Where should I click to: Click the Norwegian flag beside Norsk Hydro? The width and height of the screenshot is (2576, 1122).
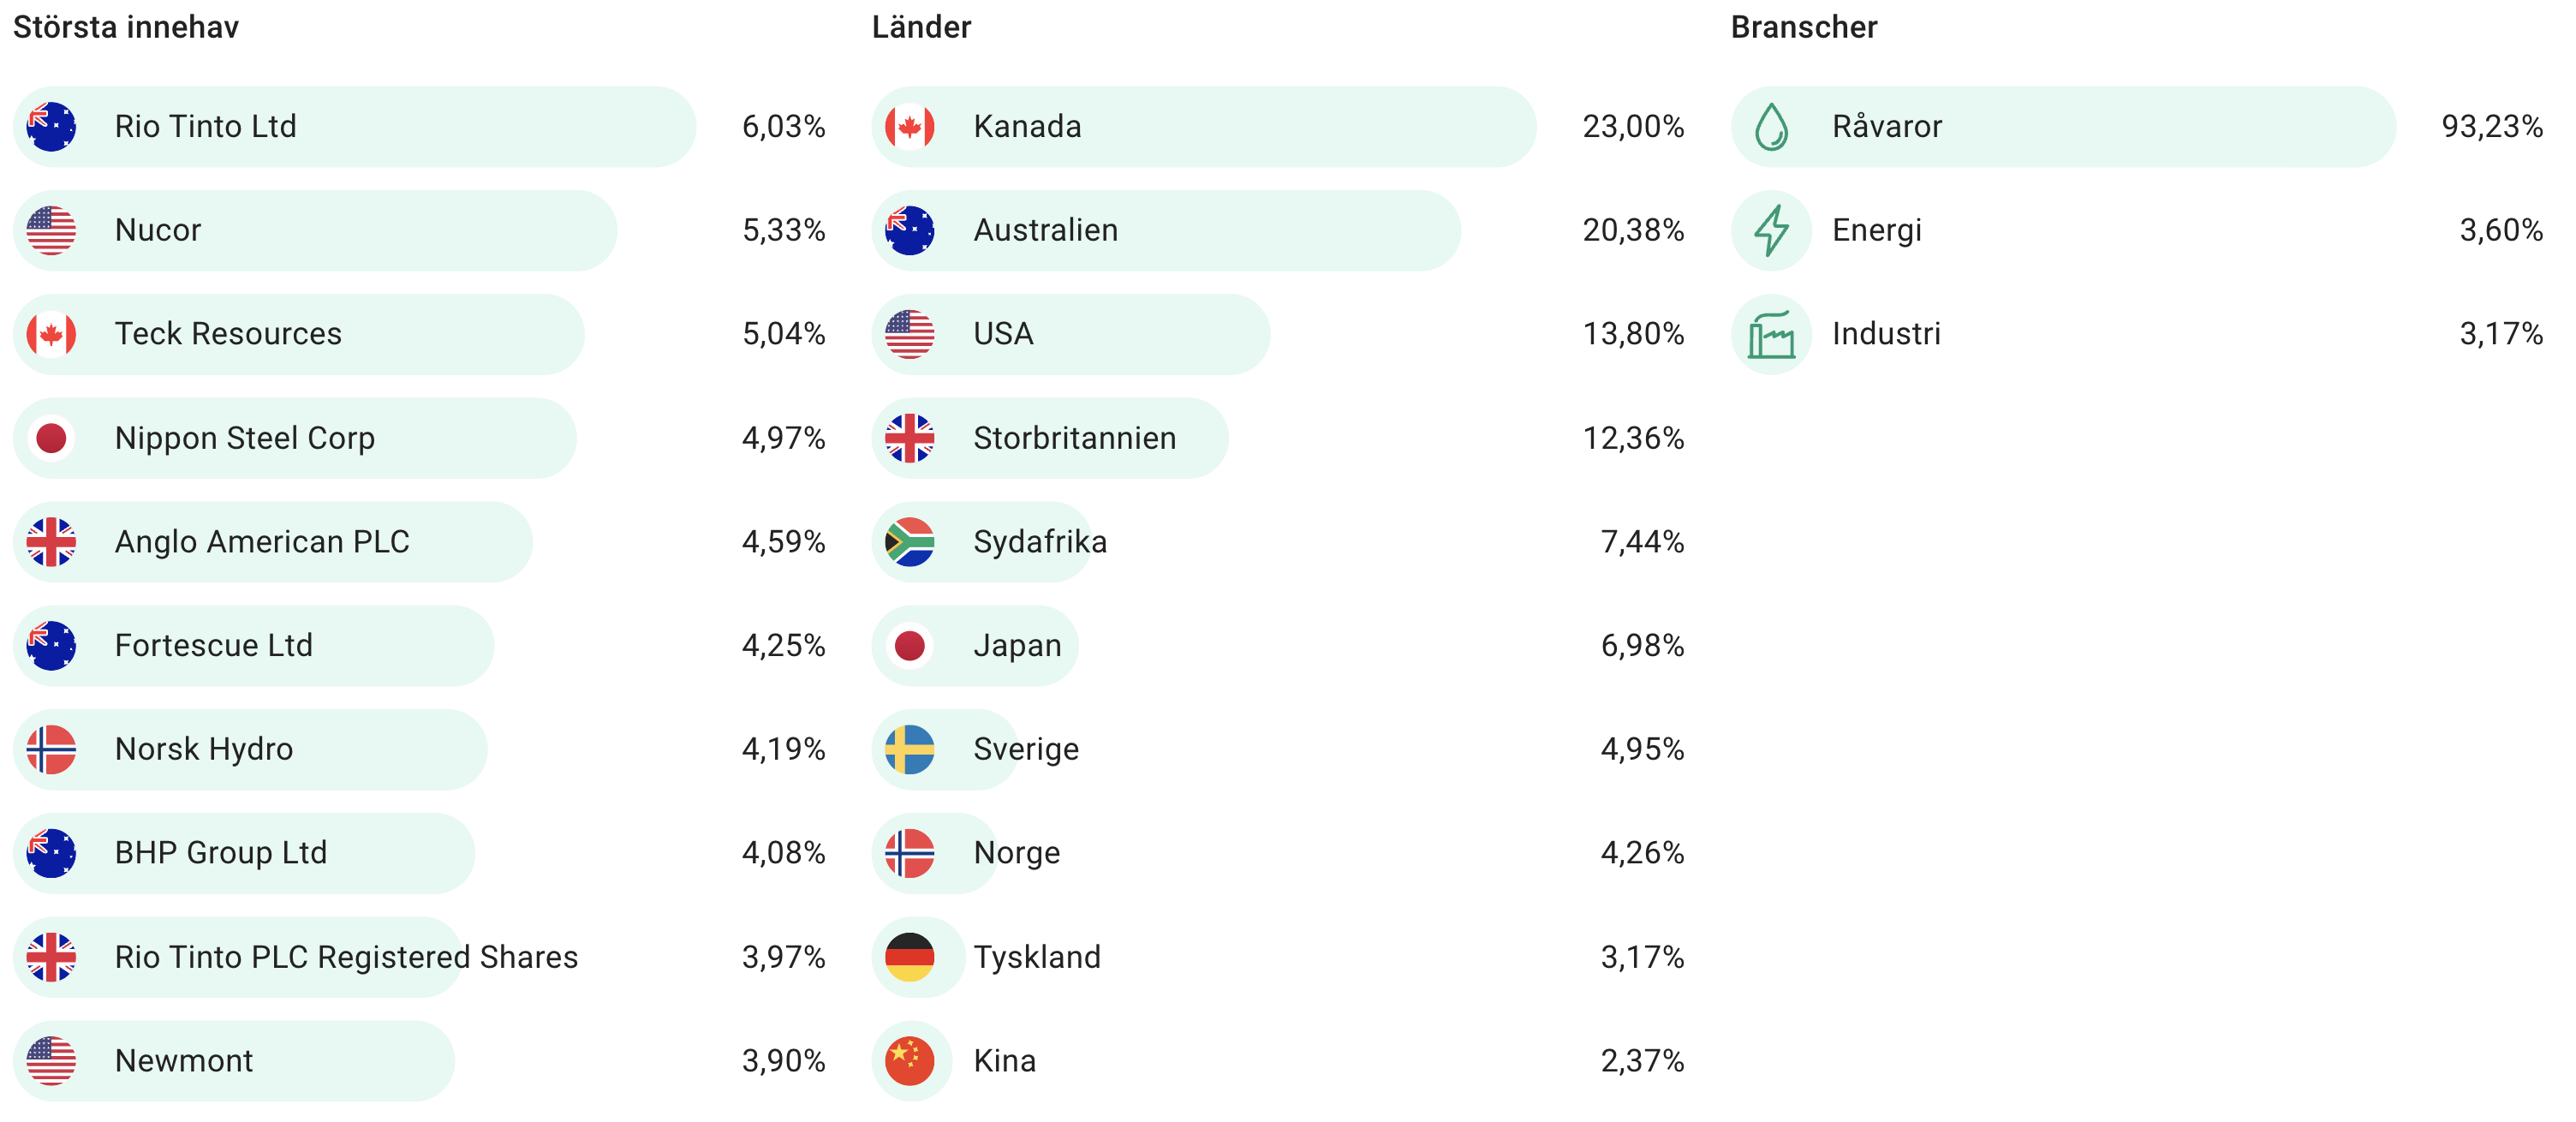click(51, 749)
